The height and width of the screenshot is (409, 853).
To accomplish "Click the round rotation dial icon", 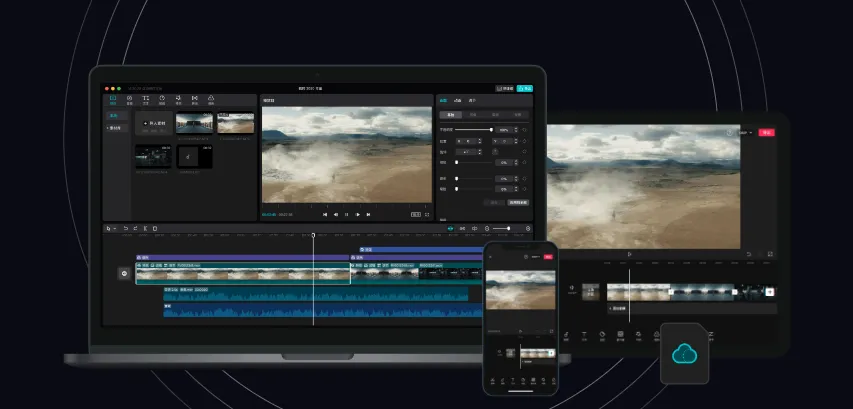I will tap(495, 152).
